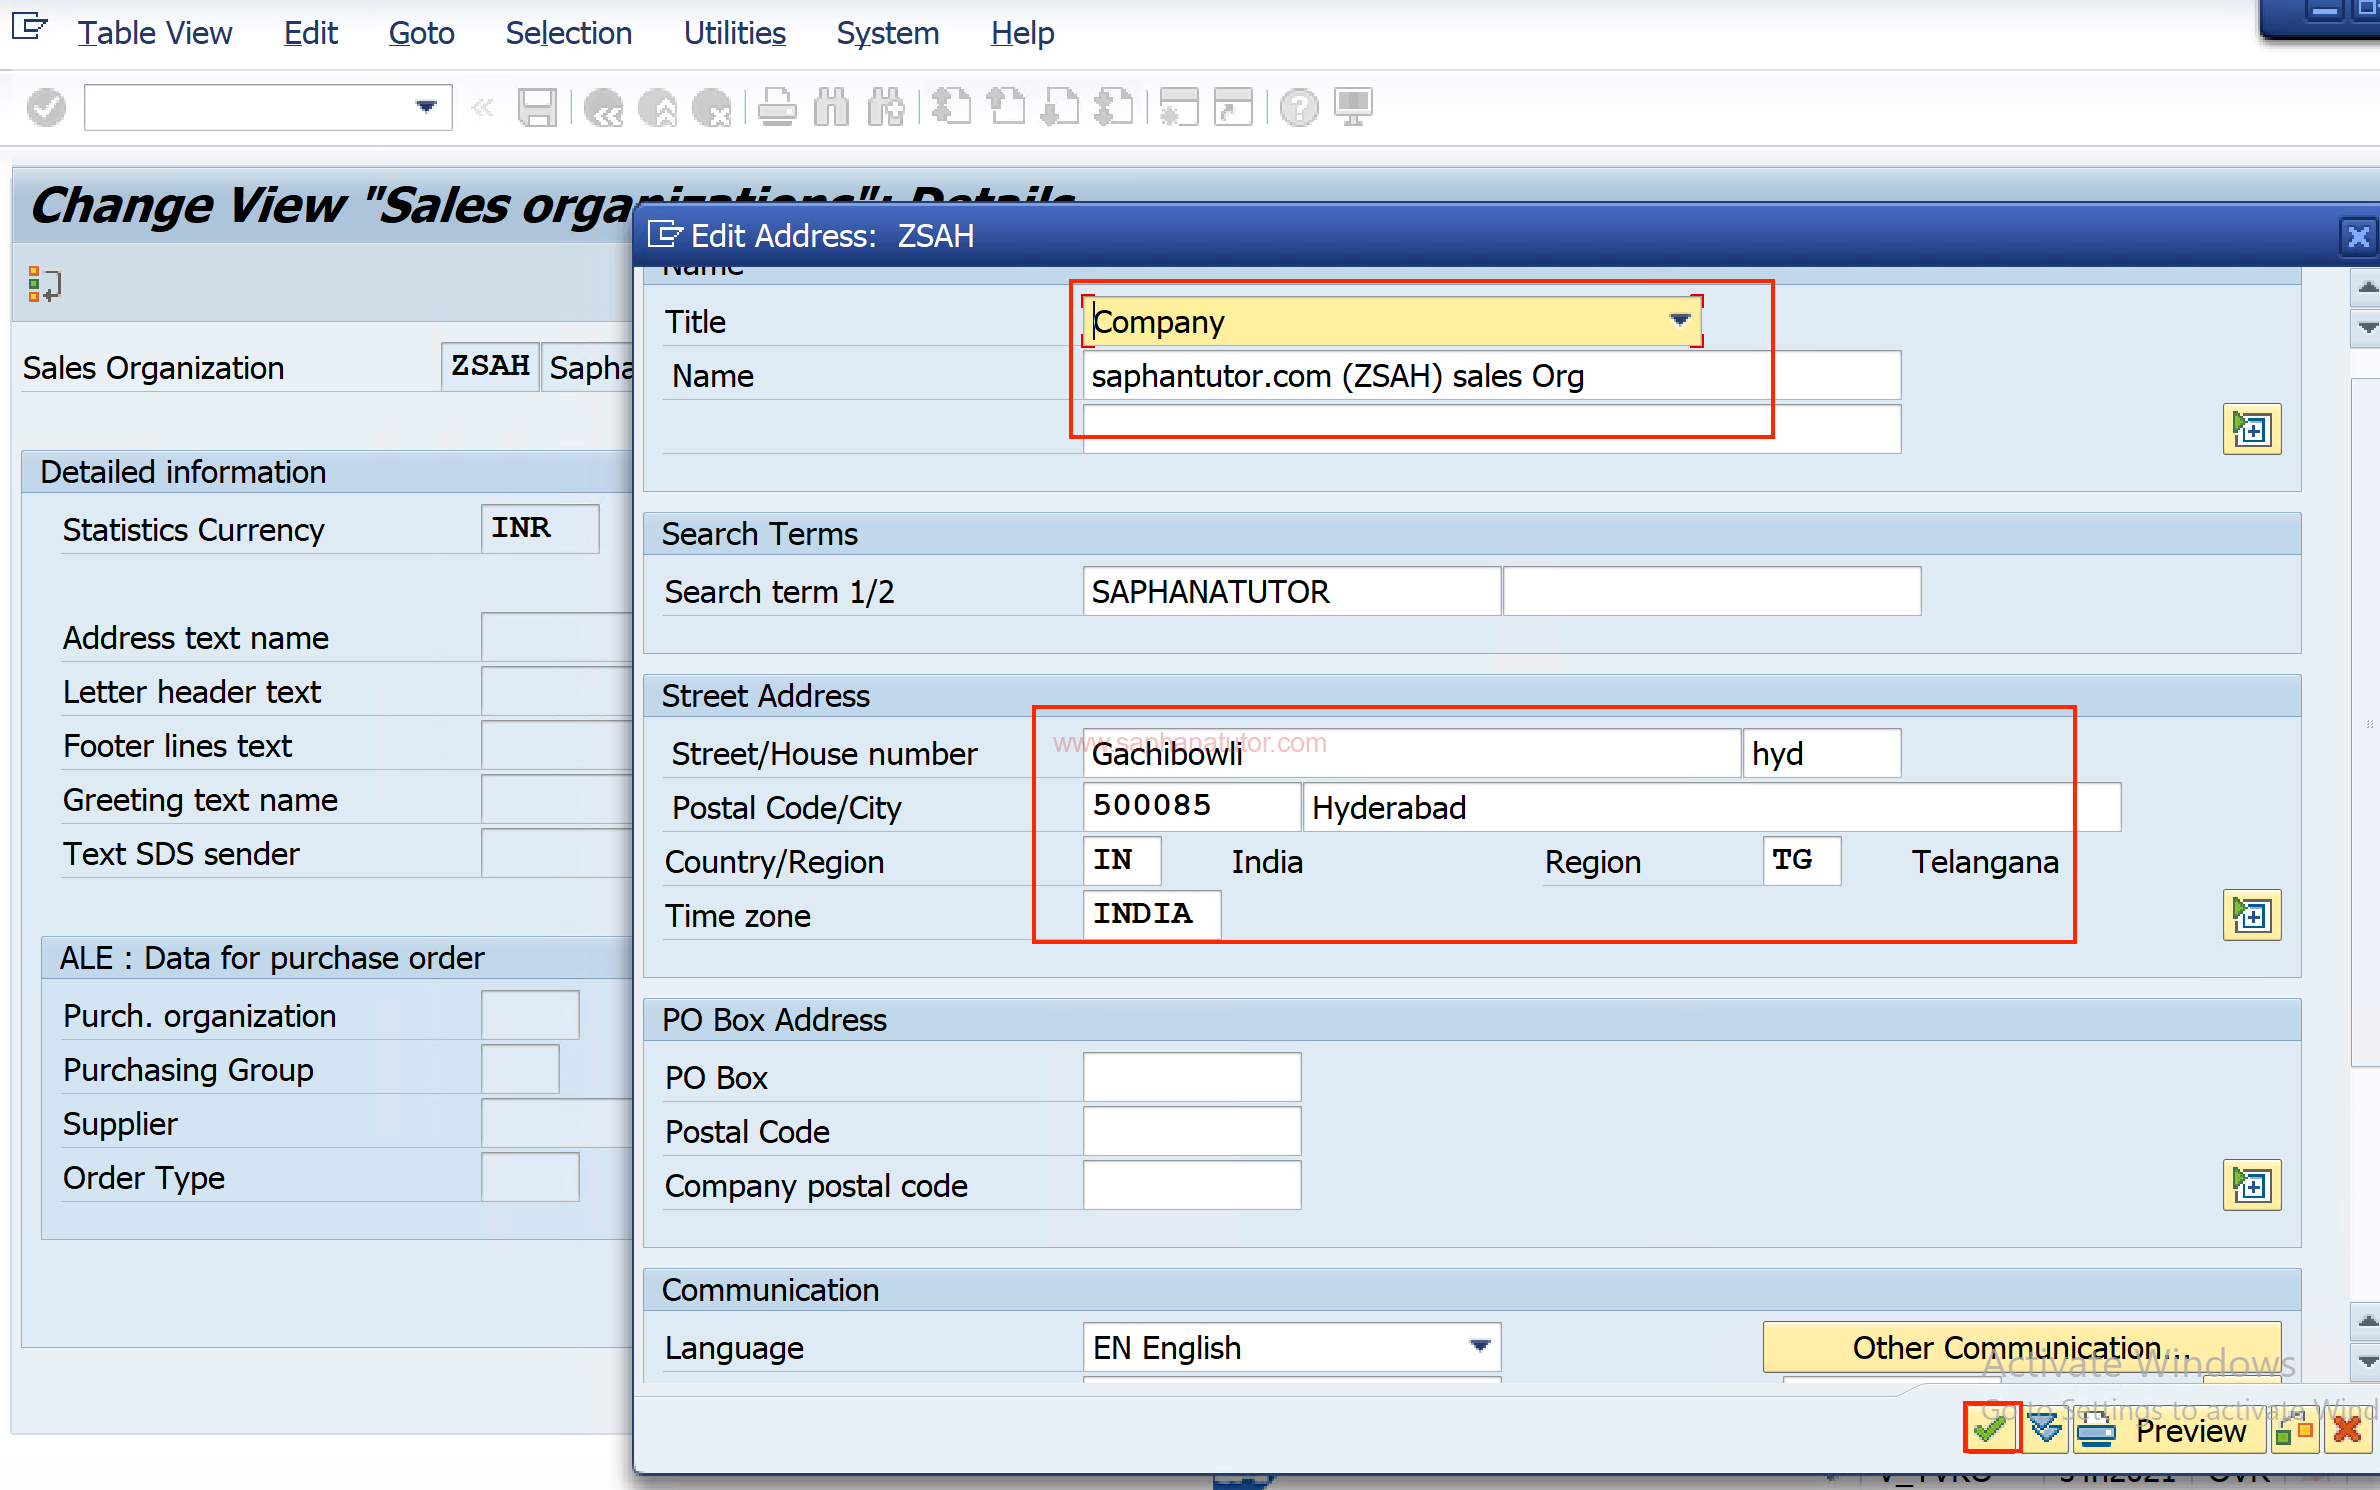Expand more fields in the PO Box Address section
Image resolution: width=2380 pixels, height=1490 pixels.
pos(2251,1185)
